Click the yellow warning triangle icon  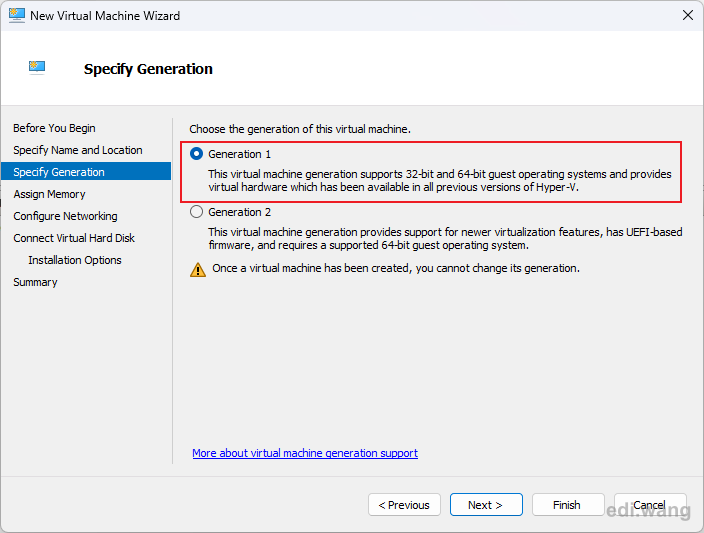coord(198,269)
